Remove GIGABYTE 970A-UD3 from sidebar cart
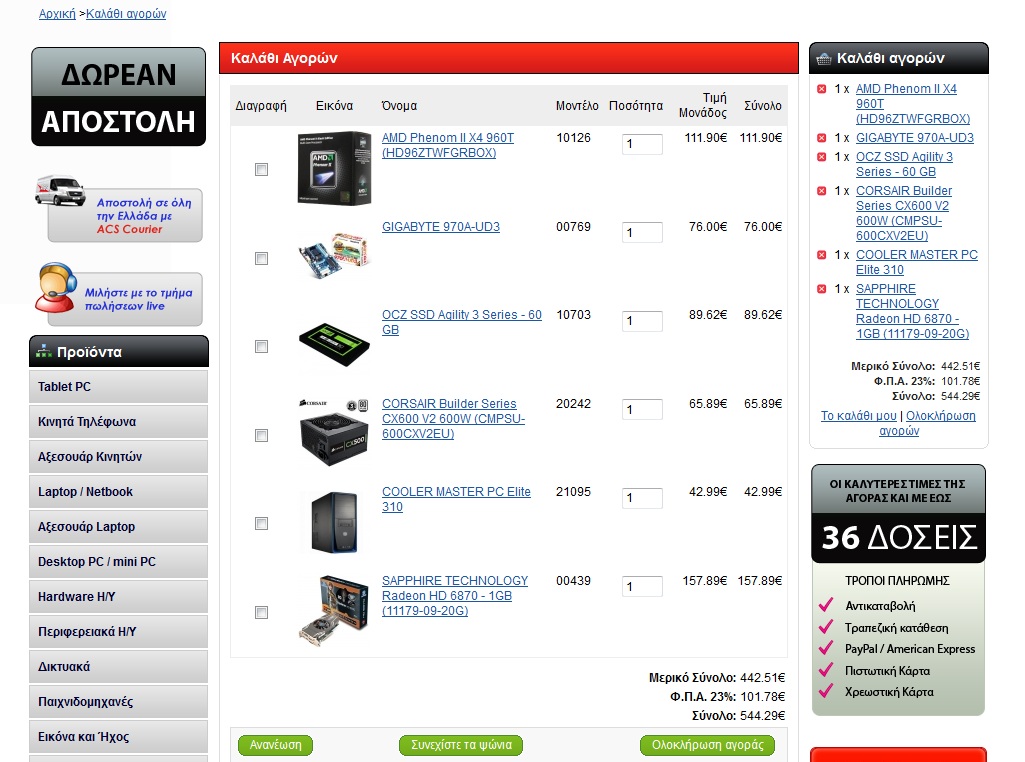The image size is (1025, 762). pyautogui.click(x=822, y=138)
